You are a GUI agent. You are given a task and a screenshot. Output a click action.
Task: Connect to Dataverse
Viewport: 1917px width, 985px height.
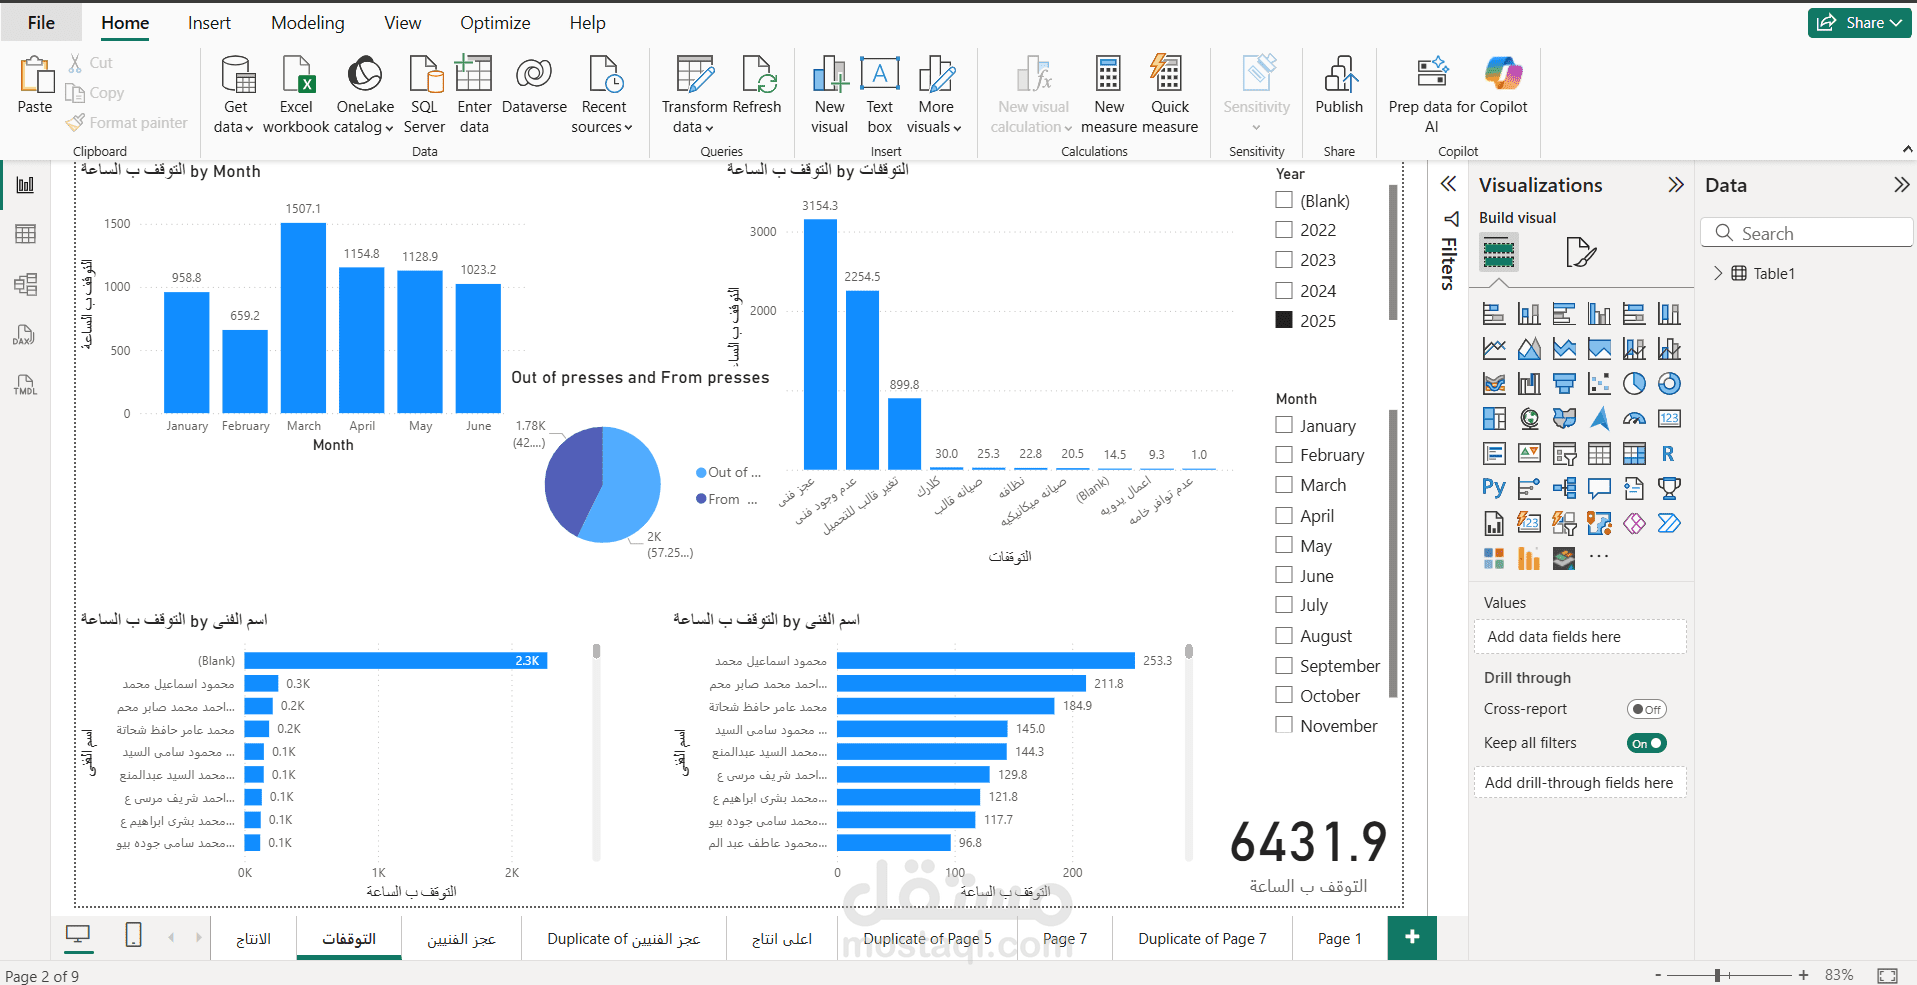(x=534, y=86)
